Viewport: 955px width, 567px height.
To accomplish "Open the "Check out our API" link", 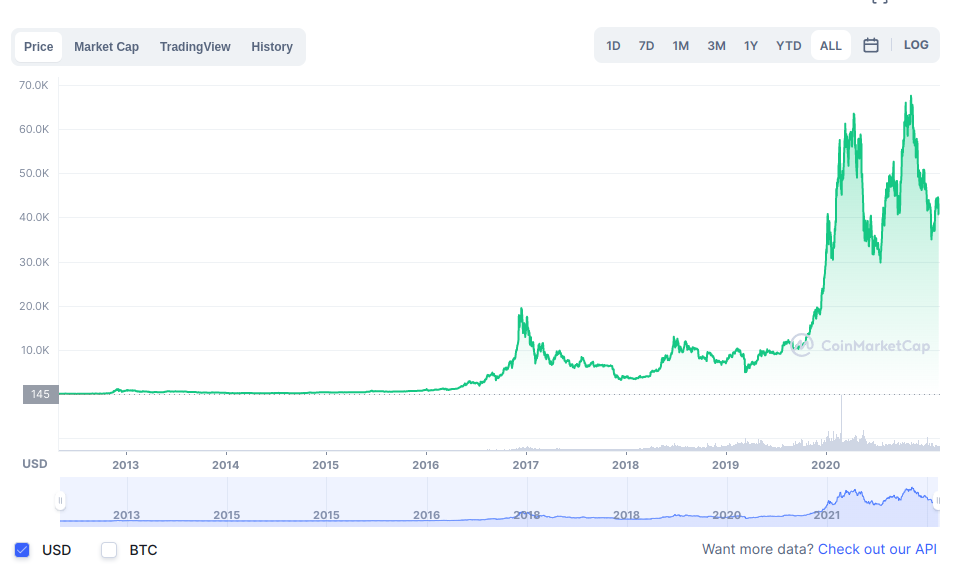I will [x=877, y=549].
